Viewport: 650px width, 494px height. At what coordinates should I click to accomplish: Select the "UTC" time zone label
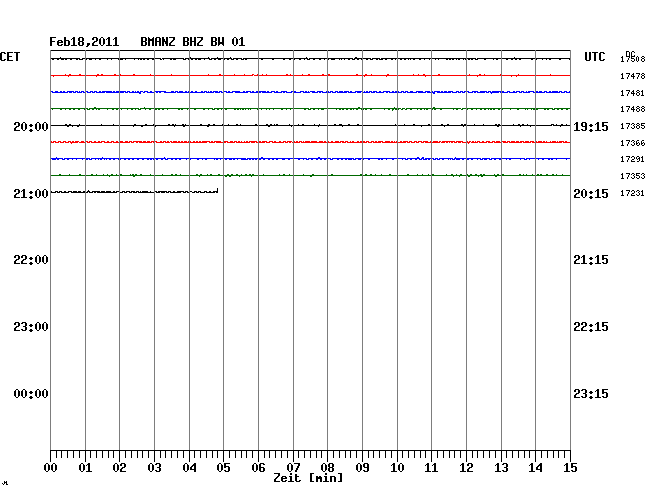point(594,57)
